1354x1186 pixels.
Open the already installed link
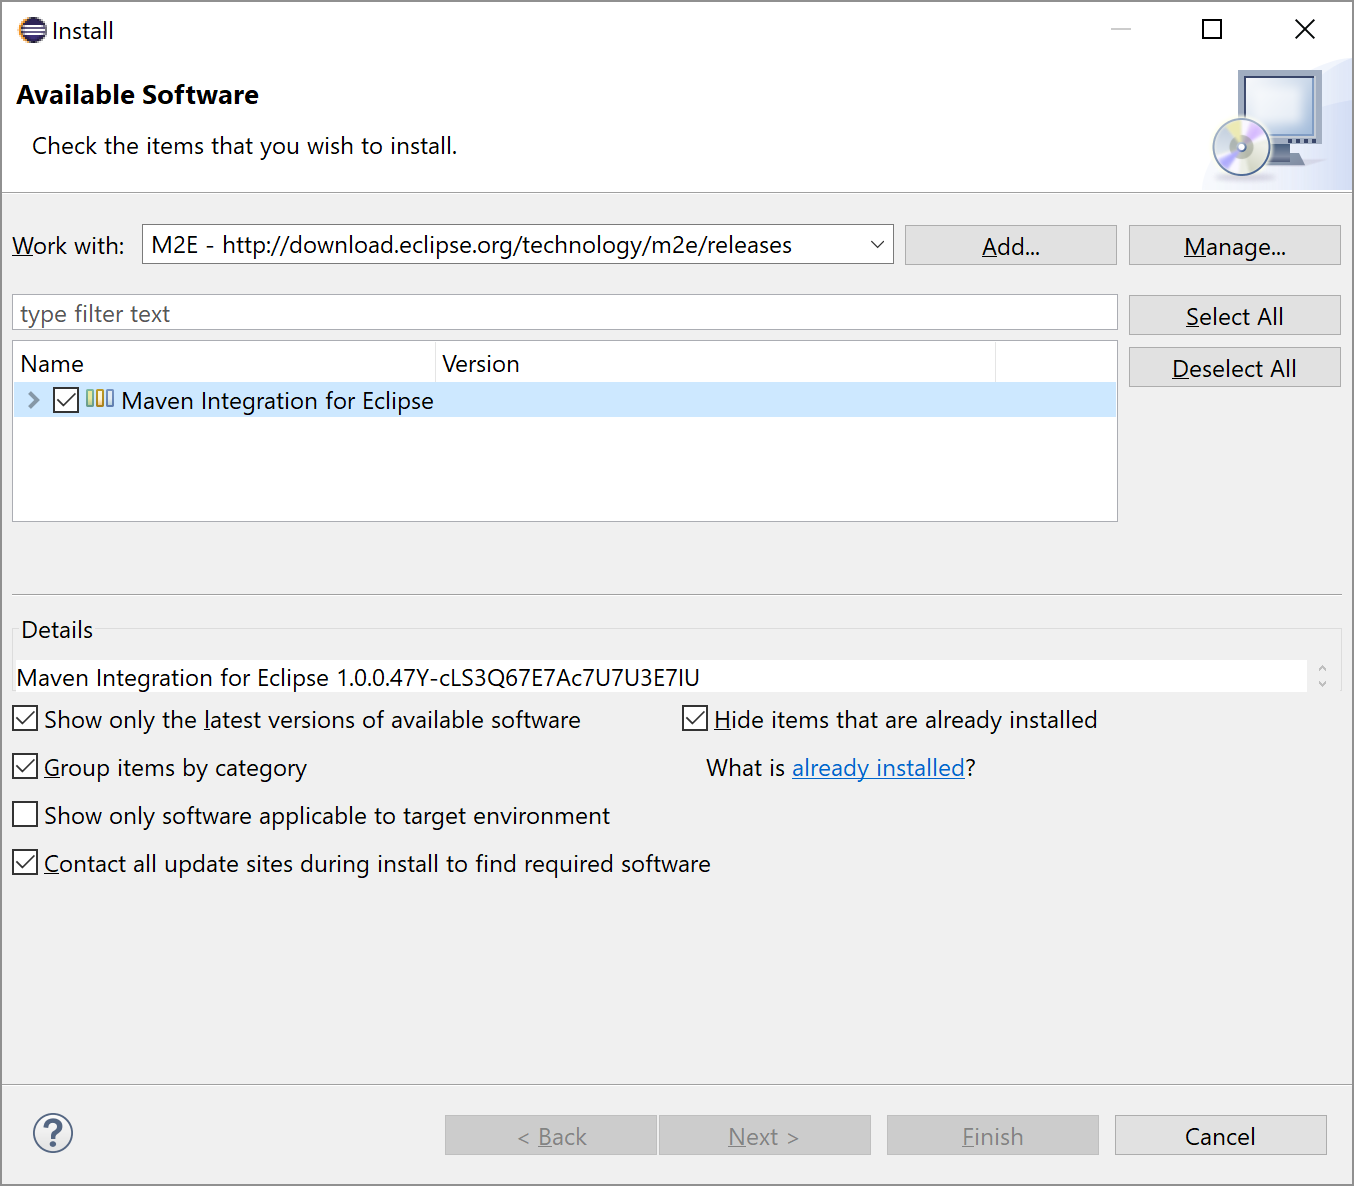pyautogui.click(x=878, y=768)
